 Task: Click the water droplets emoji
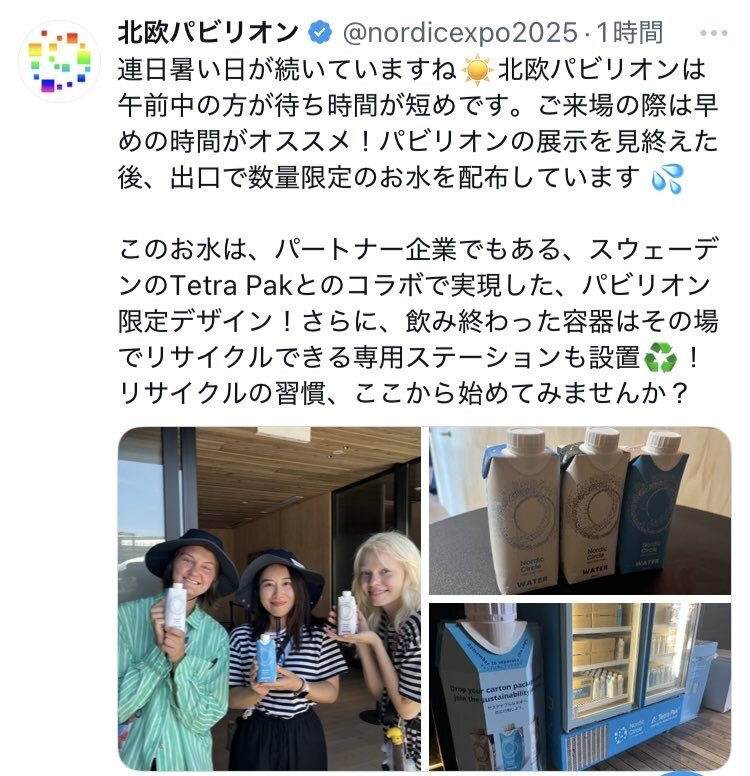(667, 179)
